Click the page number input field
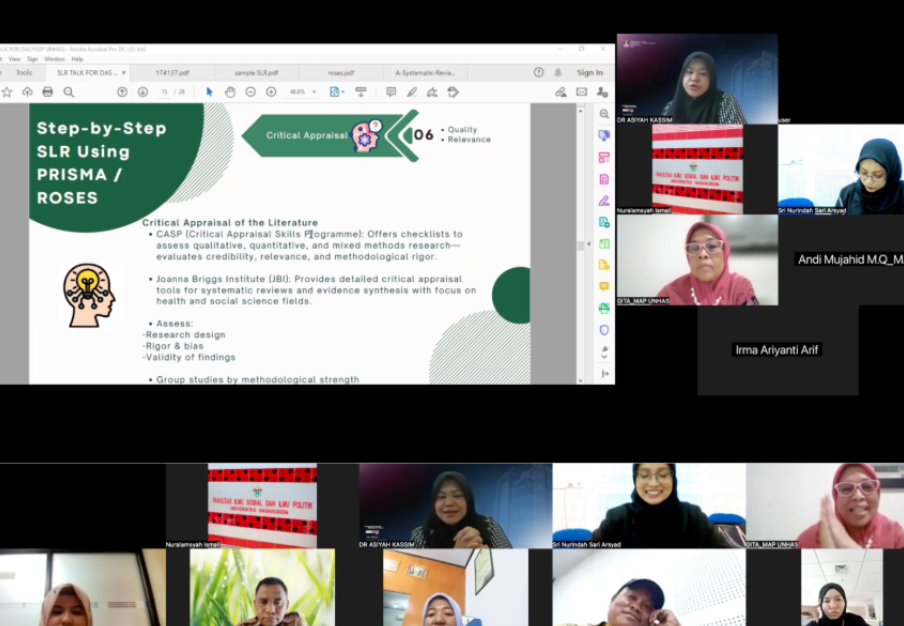 coord(164,92)
